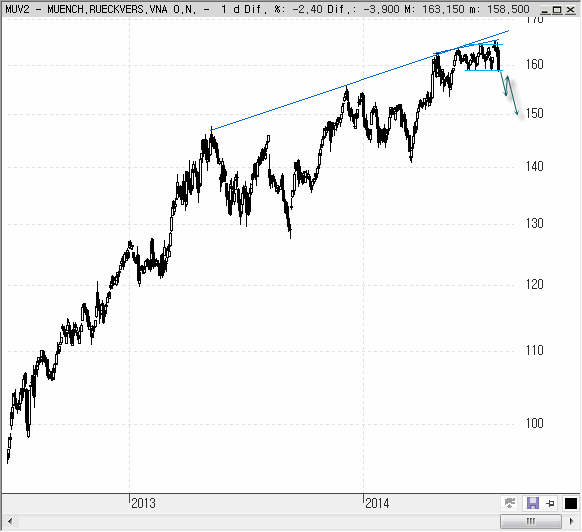
Task: Maximize the MUV2 chart window
Action: 558,10
